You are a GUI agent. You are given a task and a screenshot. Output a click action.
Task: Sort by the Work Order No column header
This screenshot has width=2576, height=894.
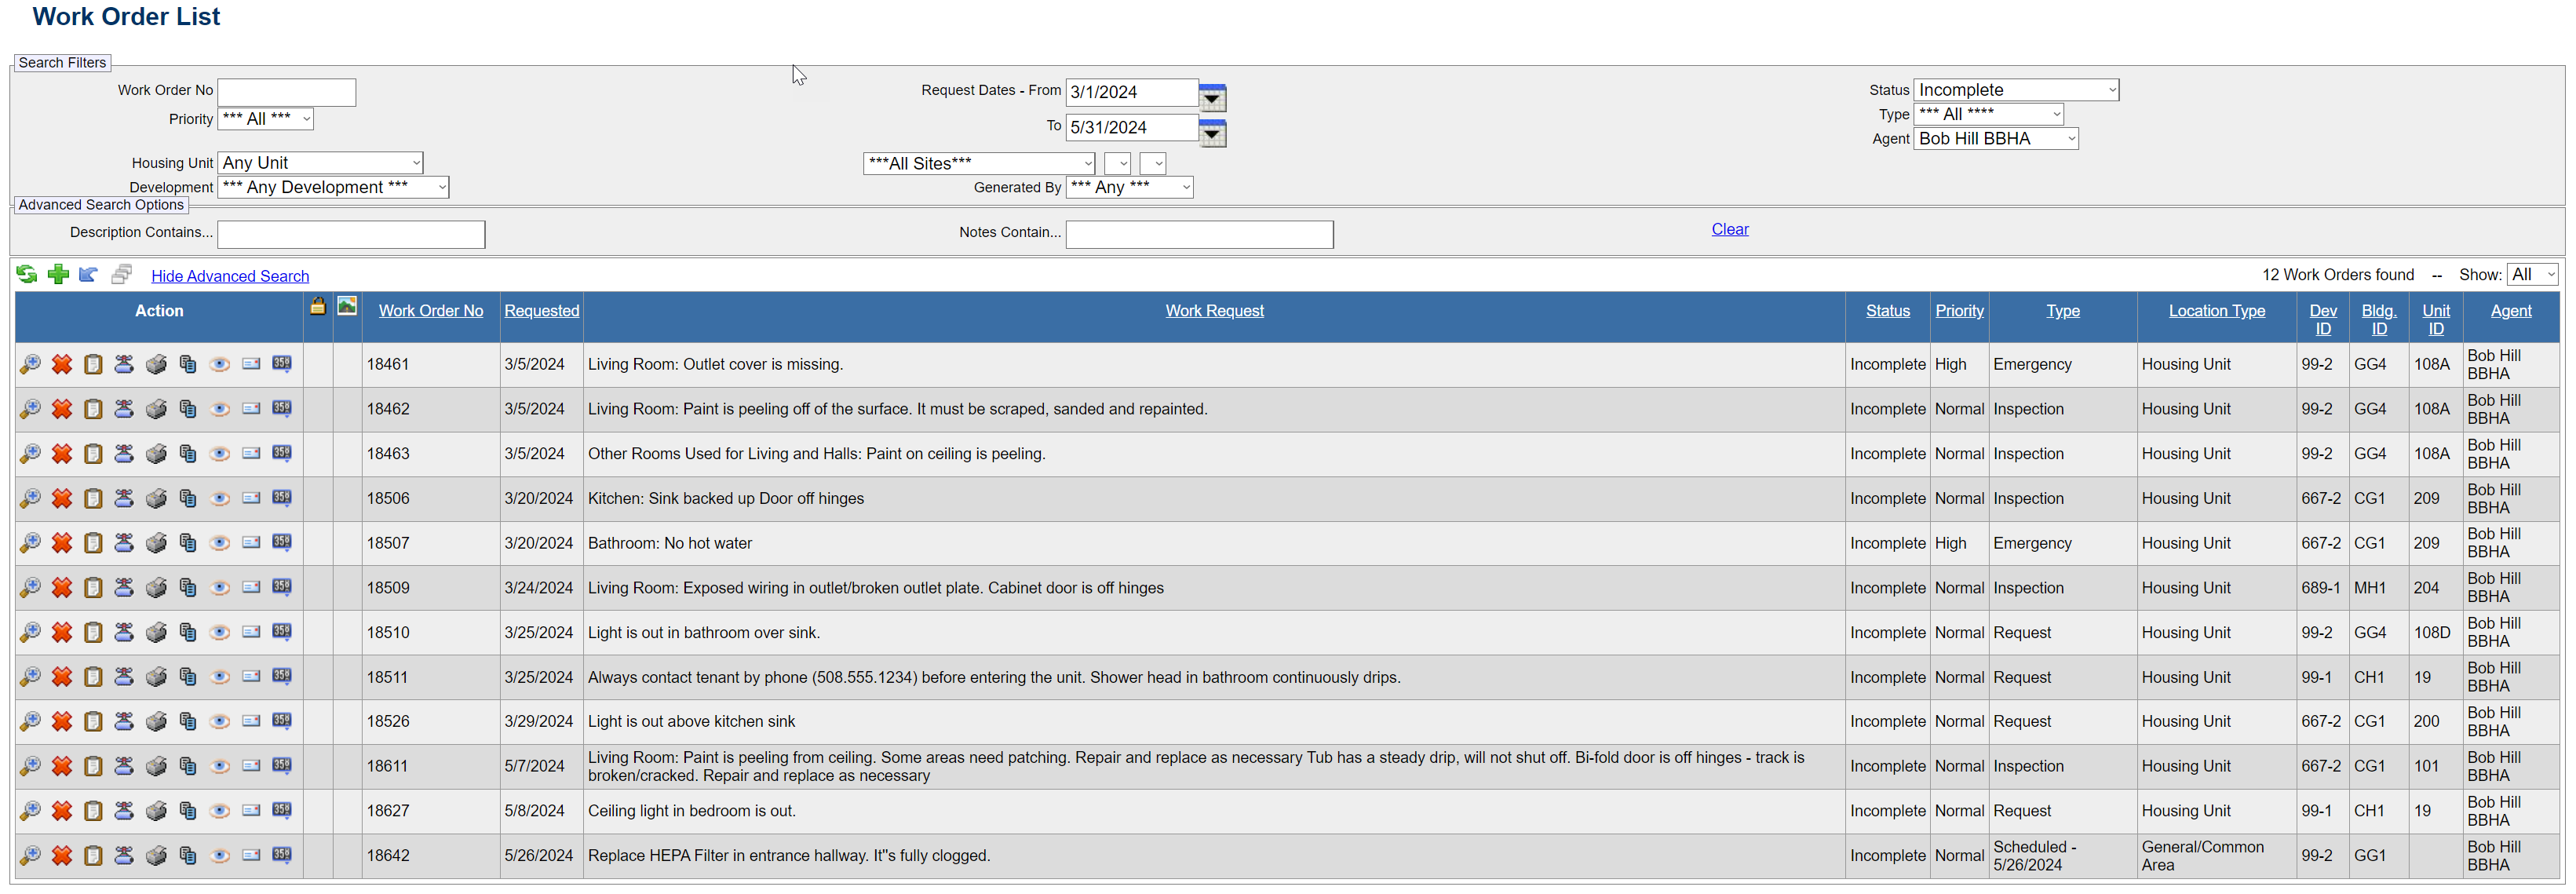tap(430, 311)
